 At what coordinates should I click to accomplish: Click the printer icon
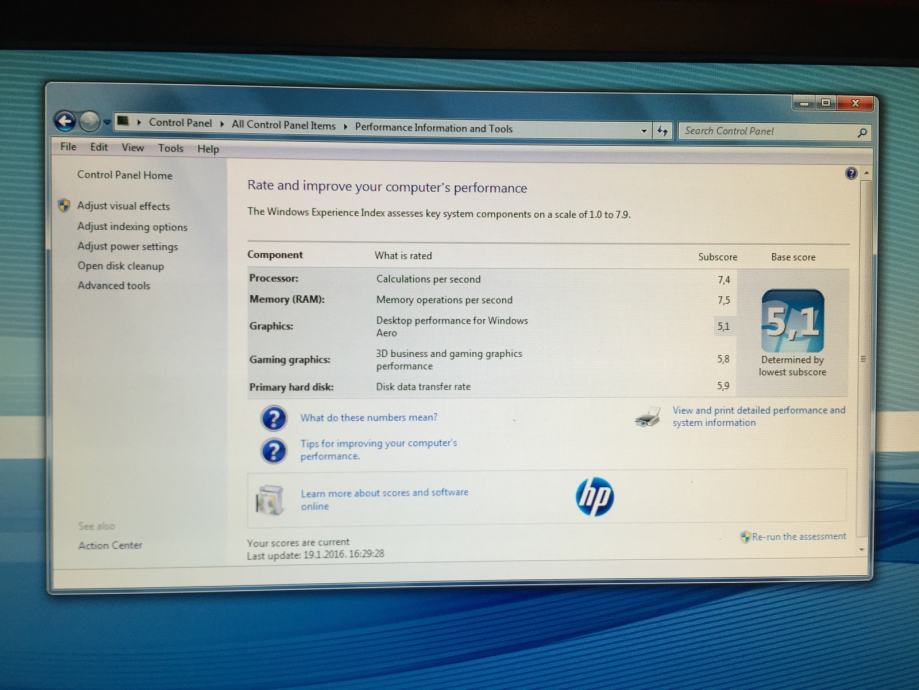[648, 417]
